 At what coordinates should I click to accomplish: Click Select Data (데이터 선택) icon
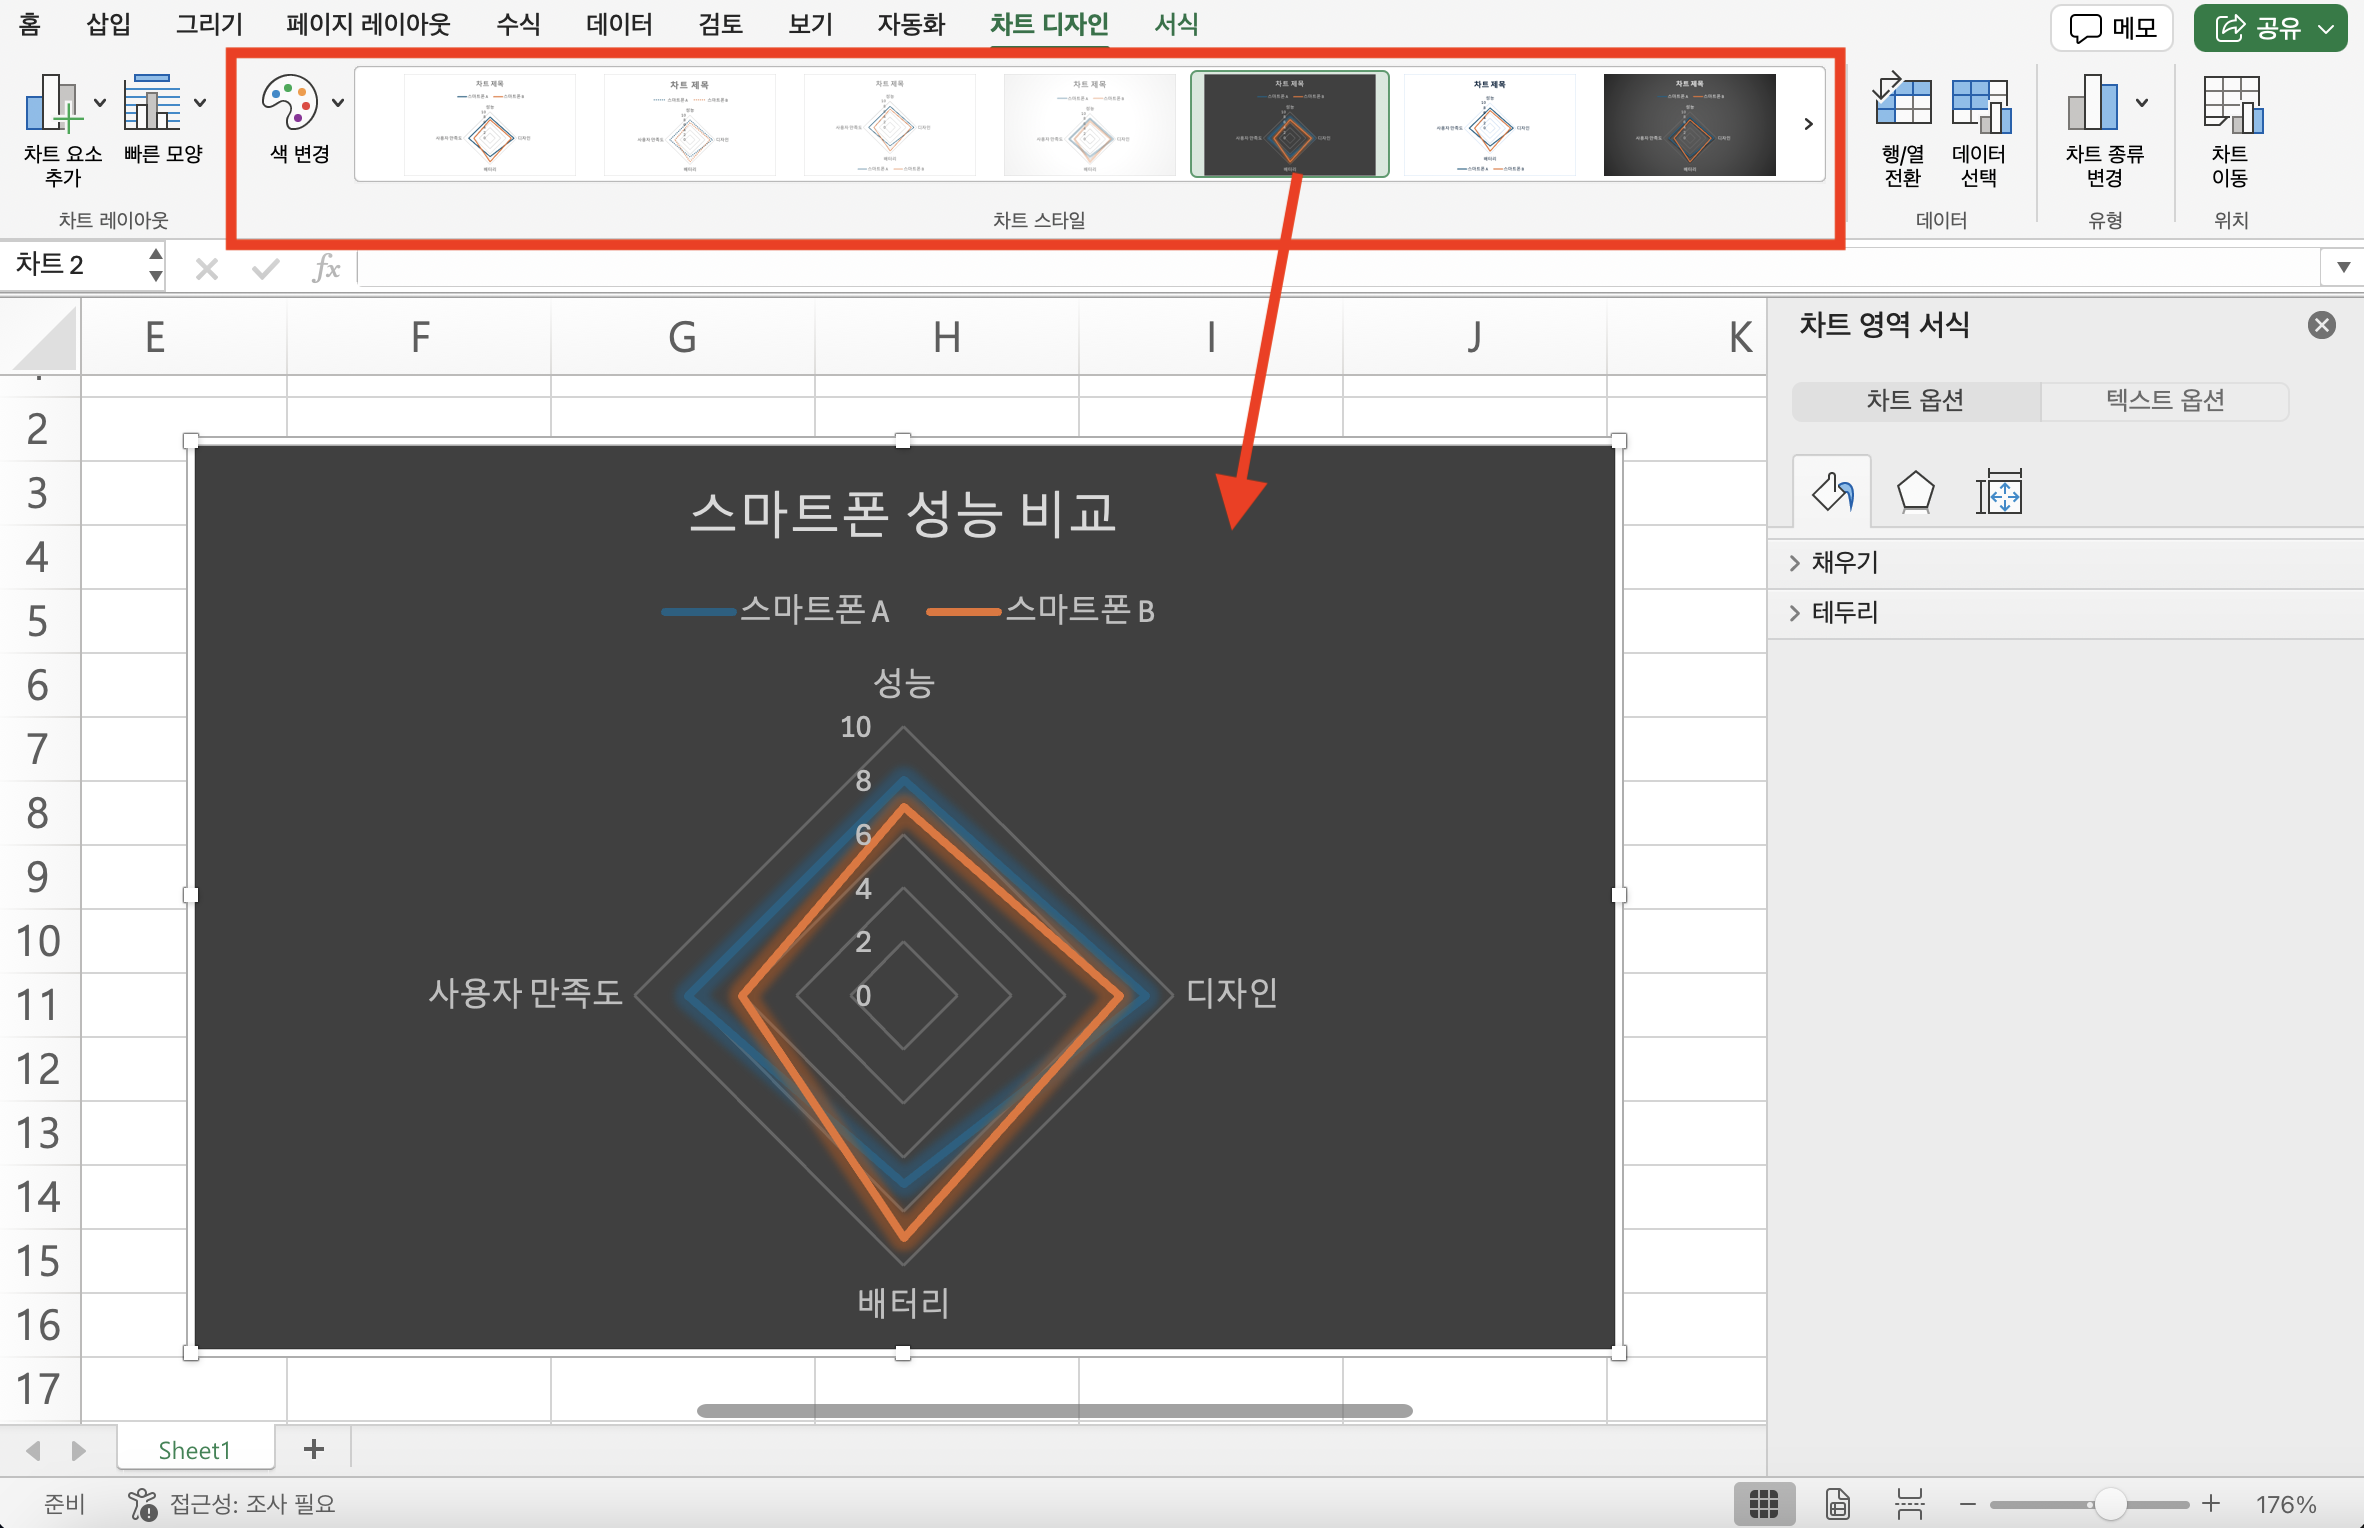click(1980, 104)
